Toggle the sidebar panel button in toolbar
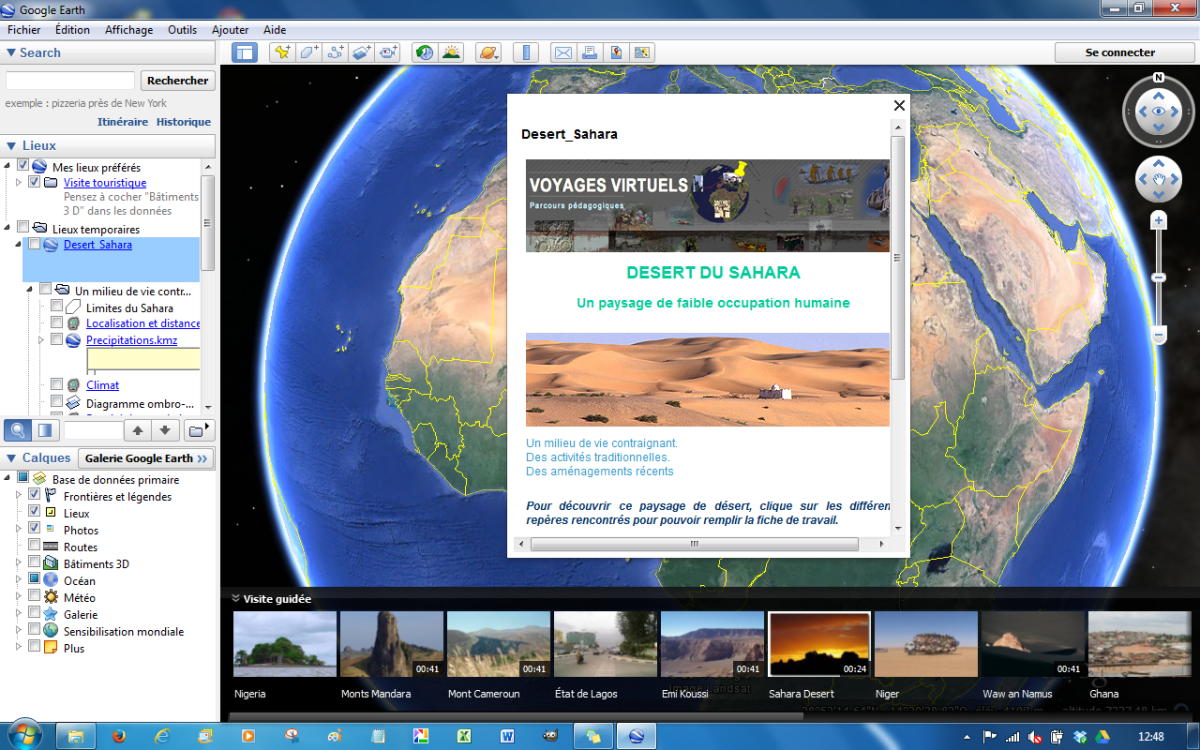The width and height of the screenshot is (1200, 750). coord(245,53)
